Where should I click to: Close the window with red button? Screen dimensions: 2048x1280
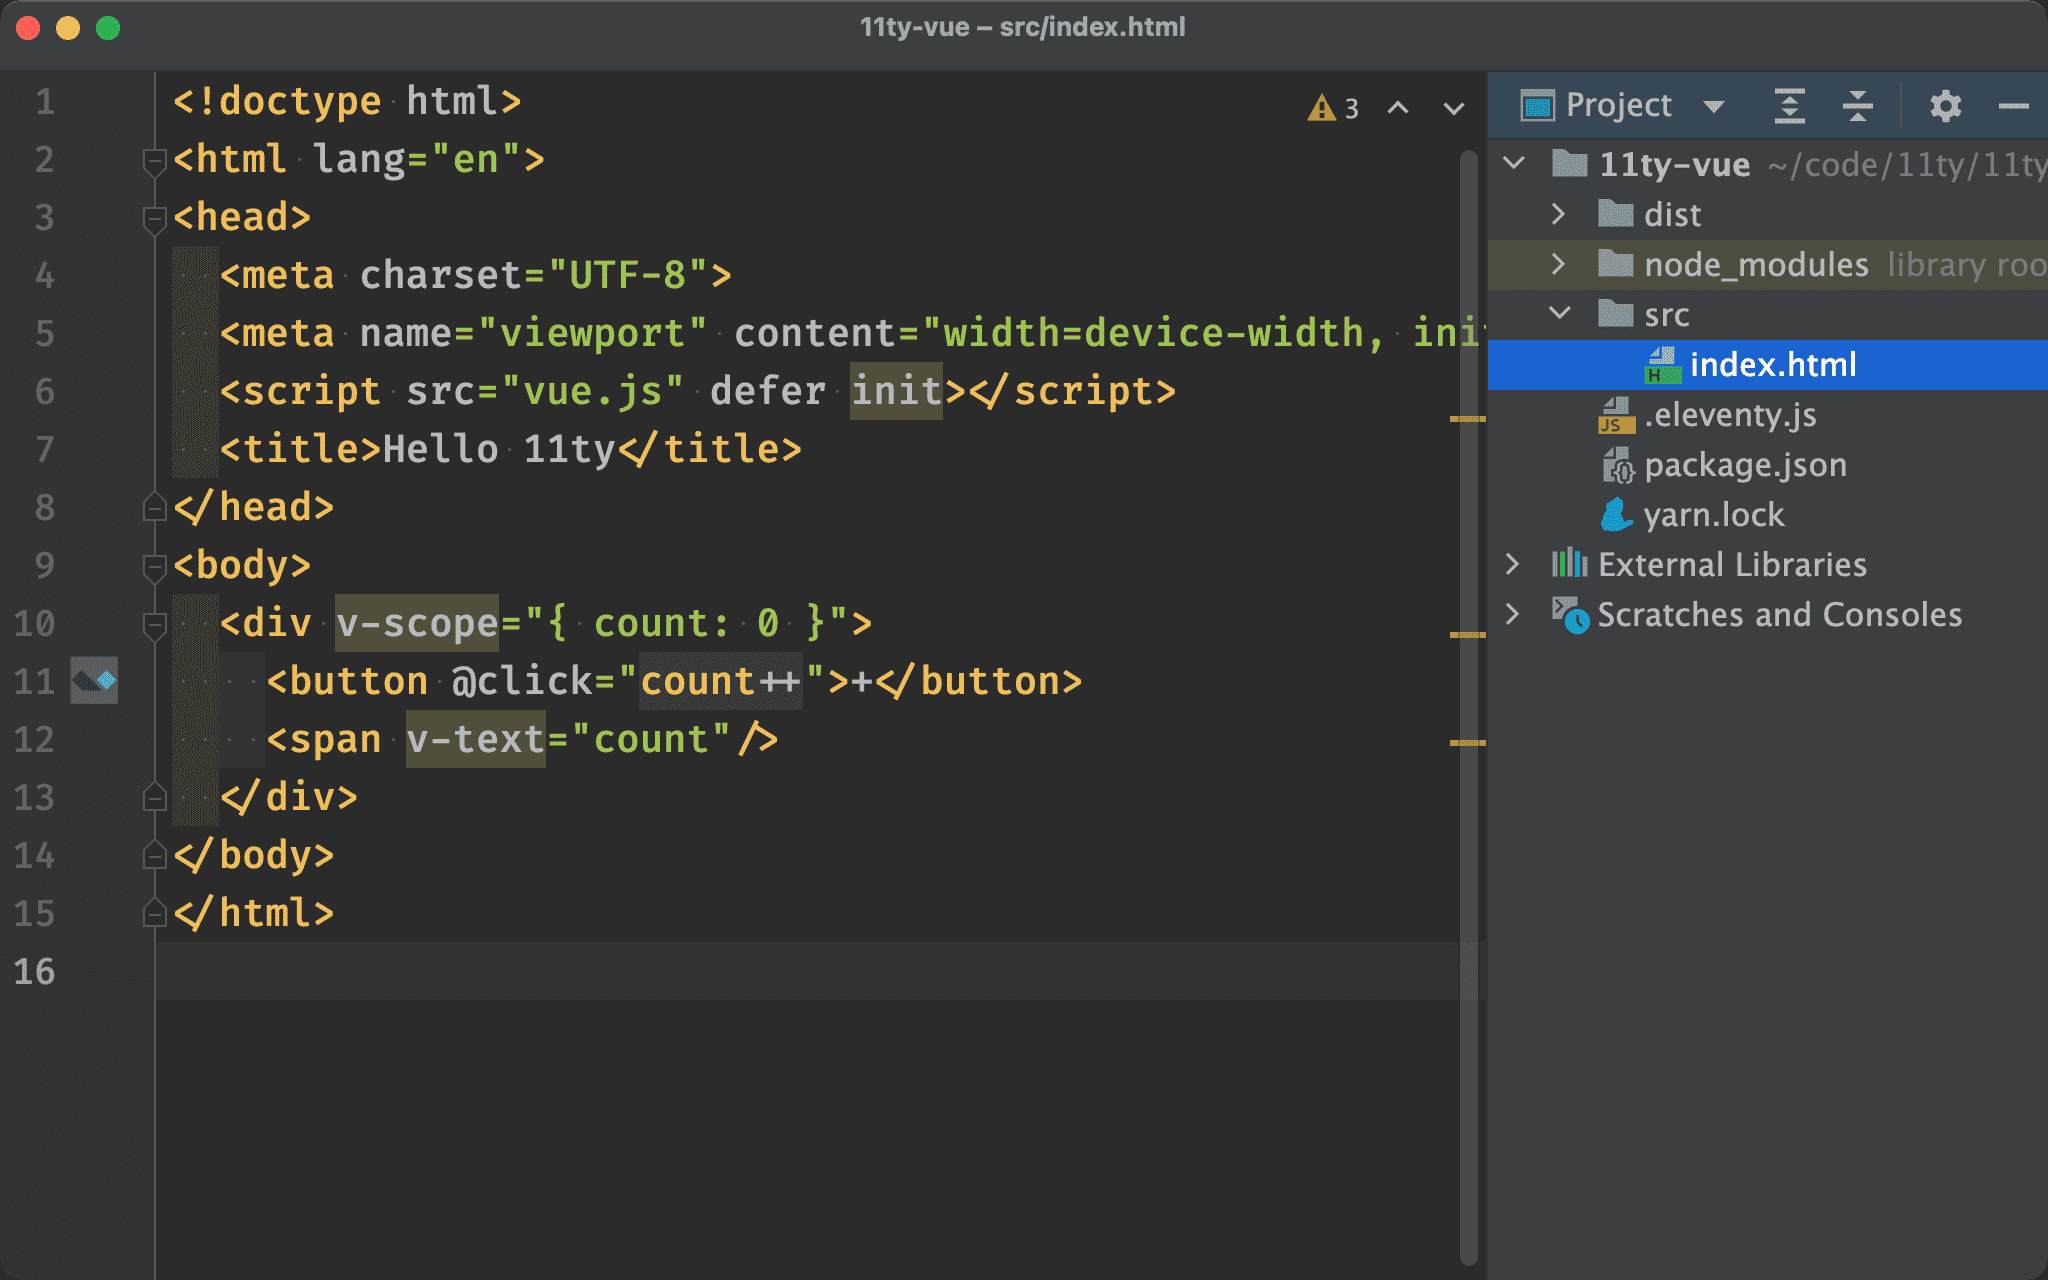(28, 28)
